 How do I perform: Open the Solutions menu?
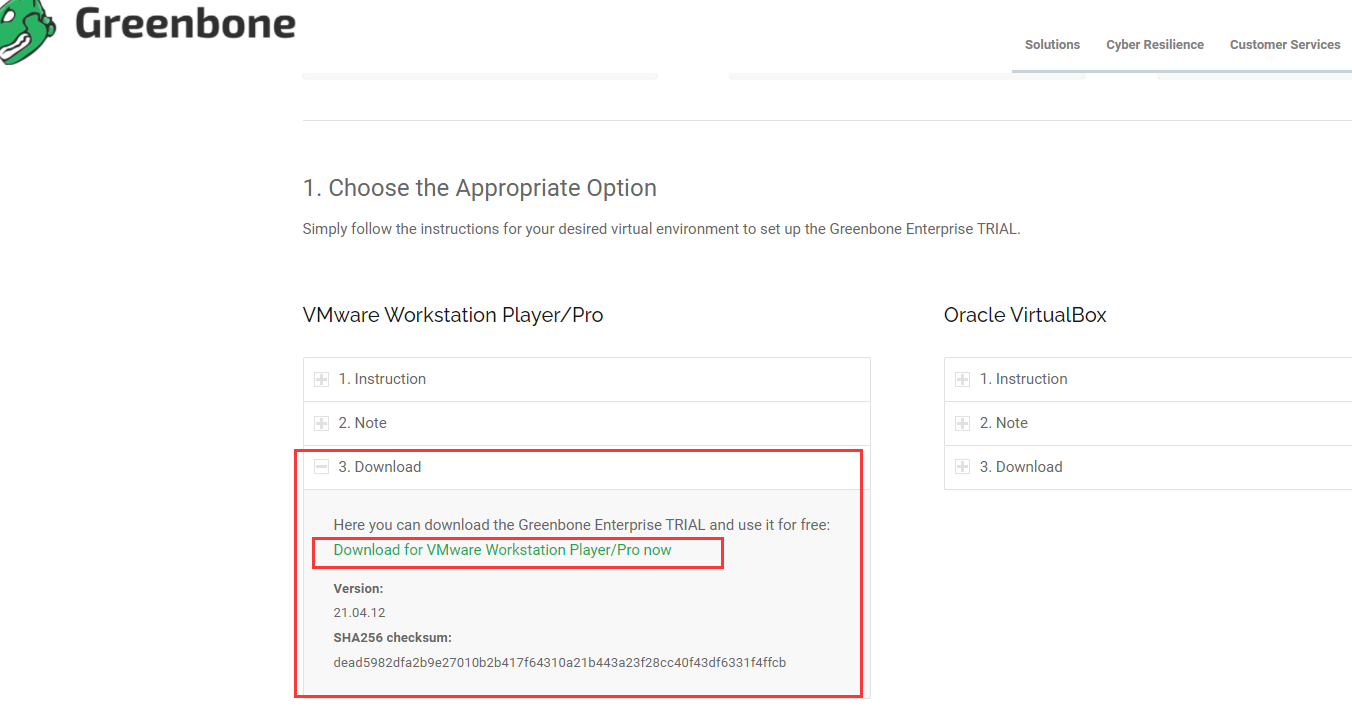tap(1052, 45)
